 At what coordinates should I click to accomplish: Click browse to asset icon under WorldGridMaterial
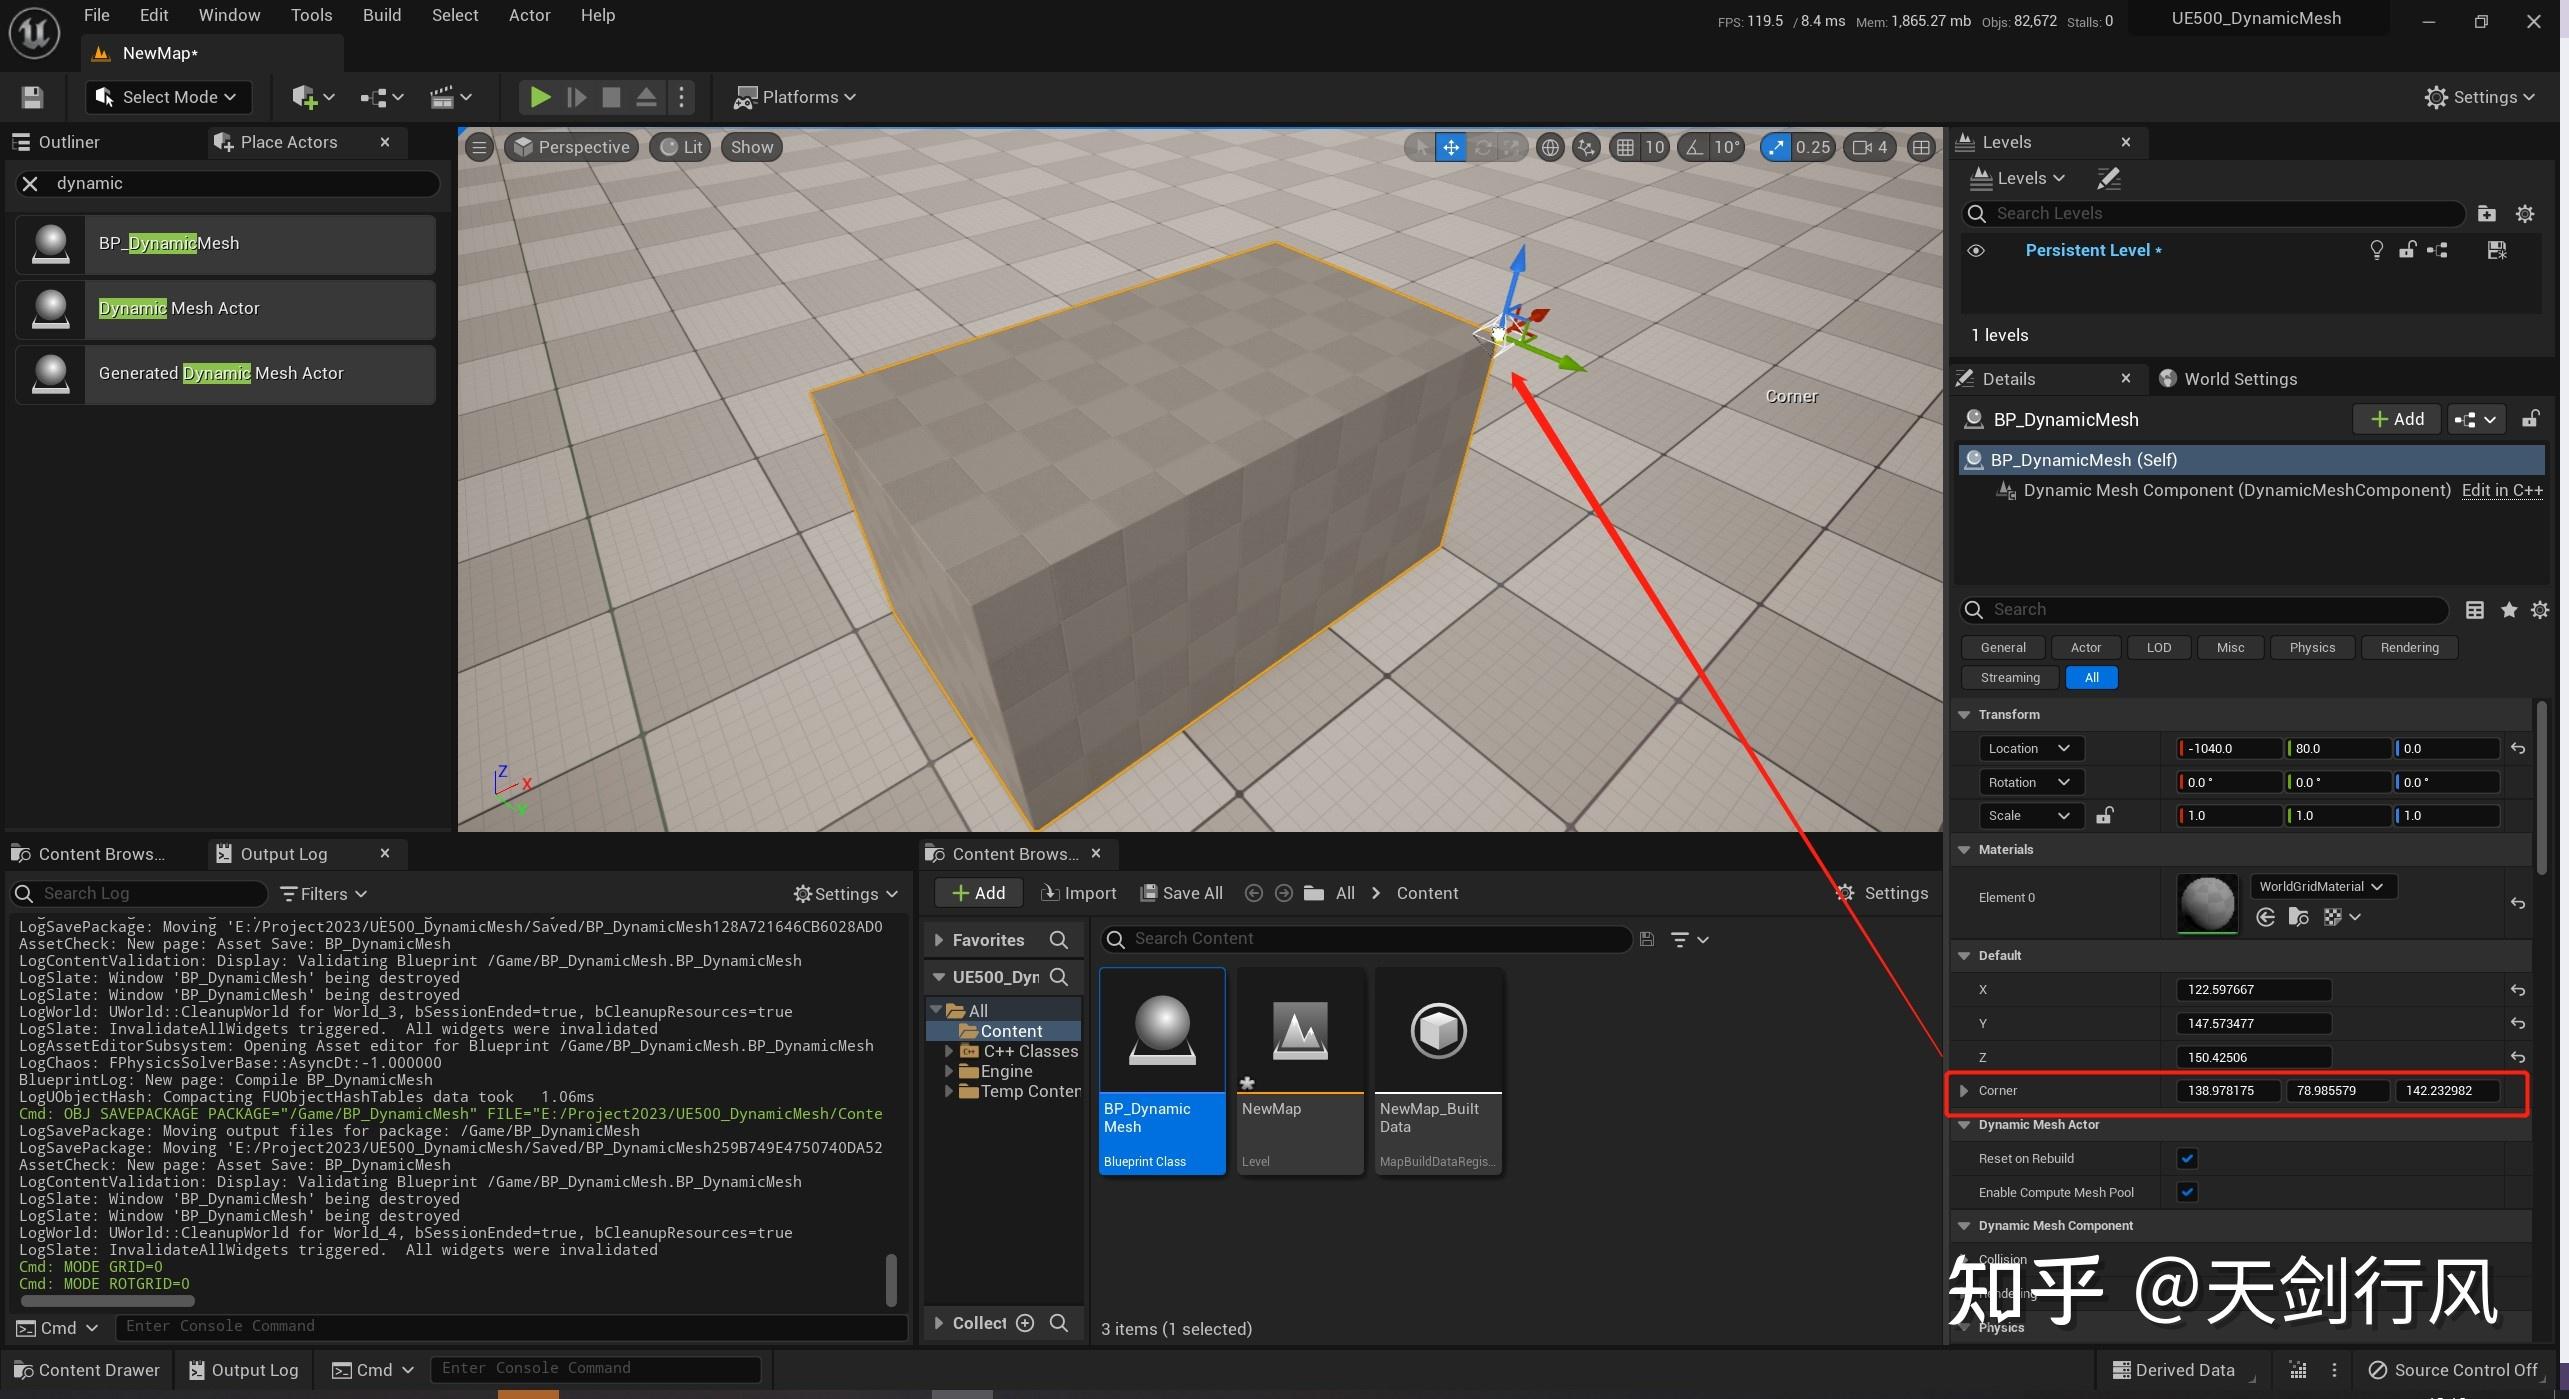click(2298, 917)
